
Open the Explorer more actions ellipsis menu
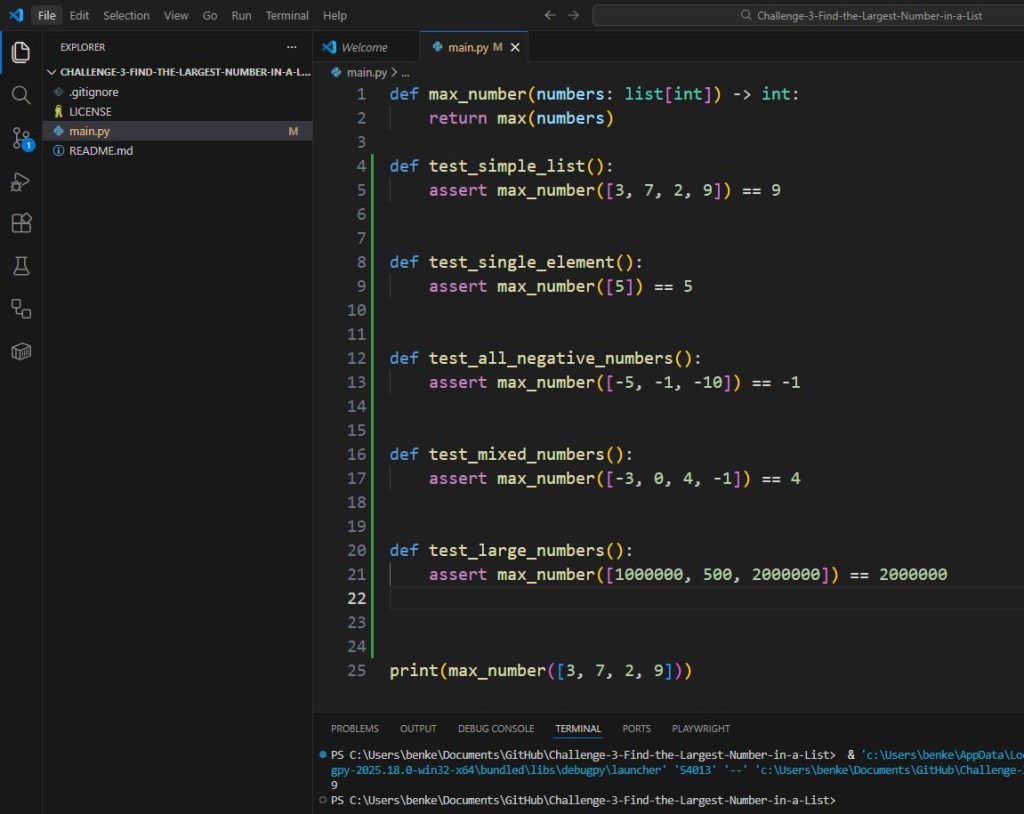[x=291, y=47]
